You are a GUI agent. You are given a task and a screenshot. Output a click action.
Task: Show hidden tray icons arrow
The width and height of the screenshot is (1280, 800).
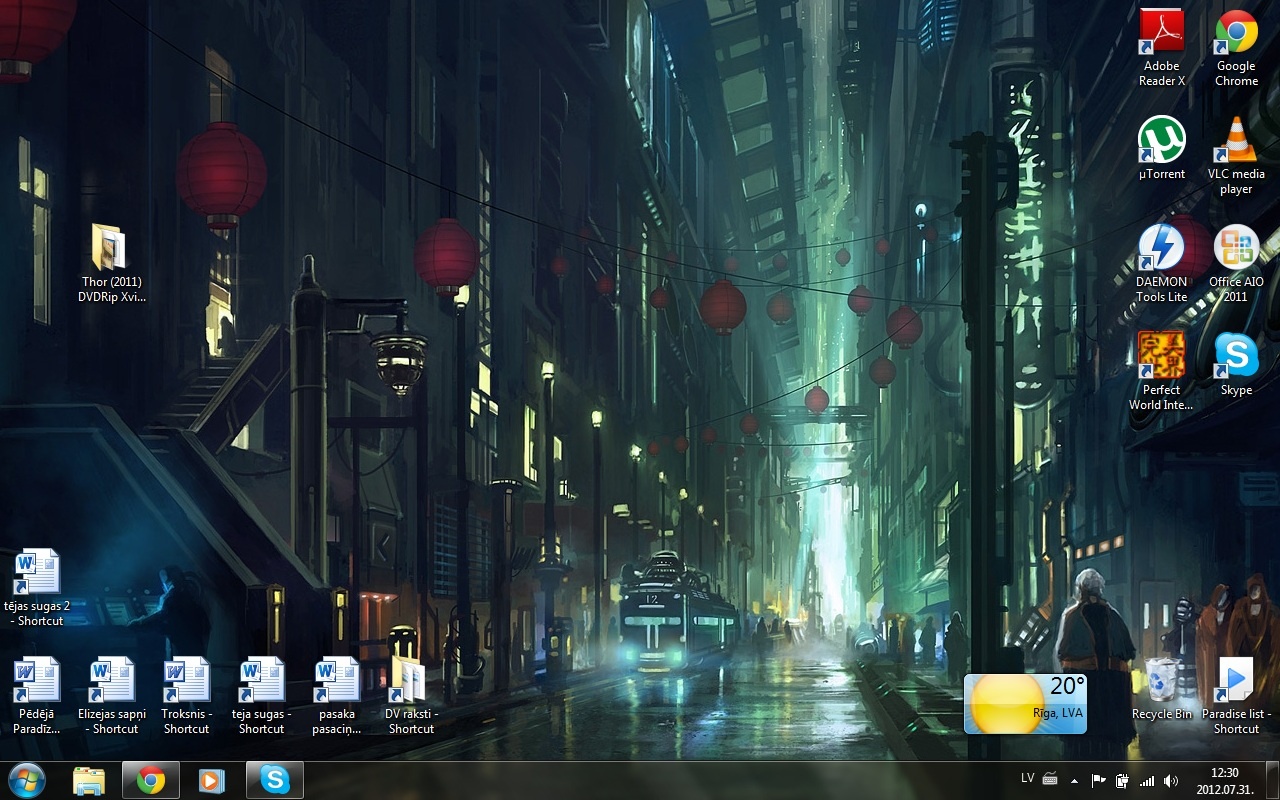(x=1075, y=780)
